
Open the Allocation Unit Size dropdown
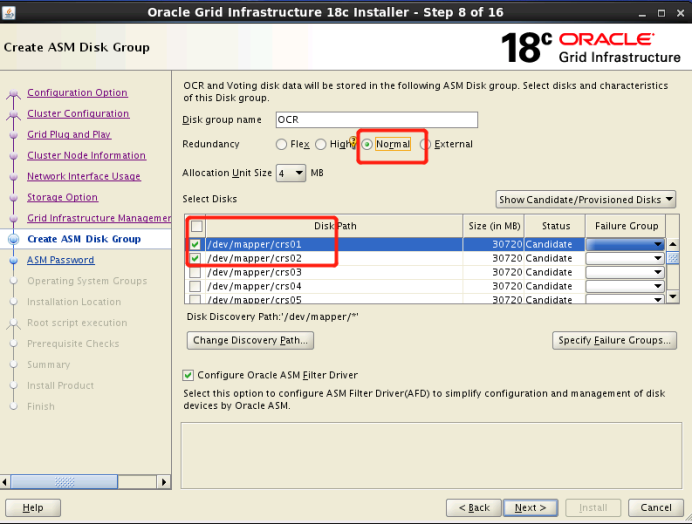click(x=291, y=173)
